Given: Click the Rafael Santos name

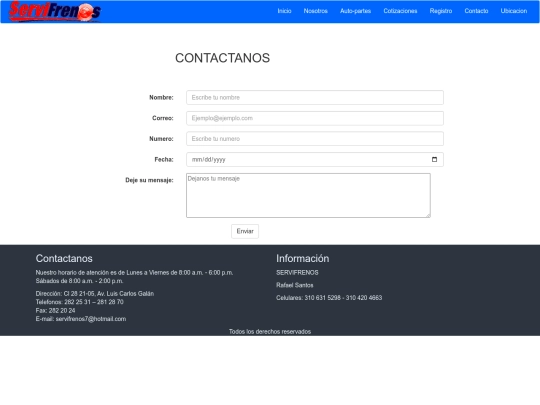Looking at the screenshot, I should click(x=295, y=285).
